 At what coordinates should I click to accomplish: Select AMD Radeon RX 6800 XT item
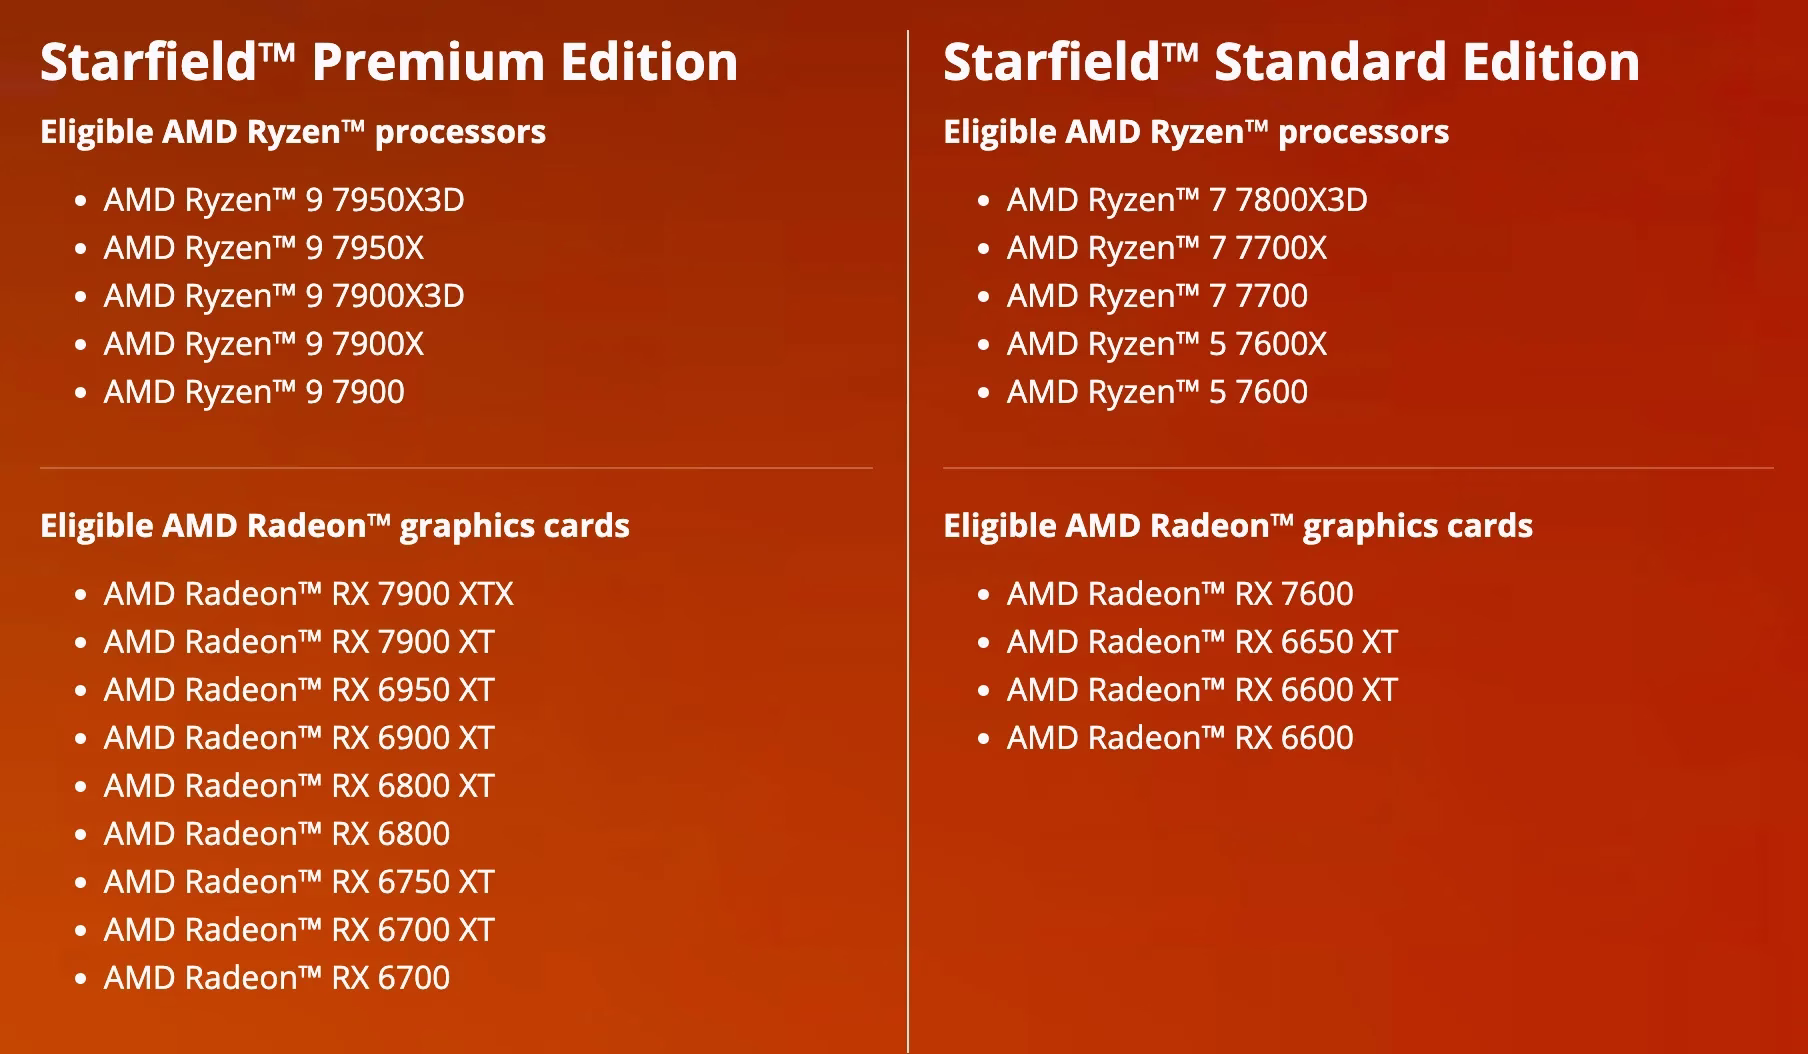pos(299,786)
